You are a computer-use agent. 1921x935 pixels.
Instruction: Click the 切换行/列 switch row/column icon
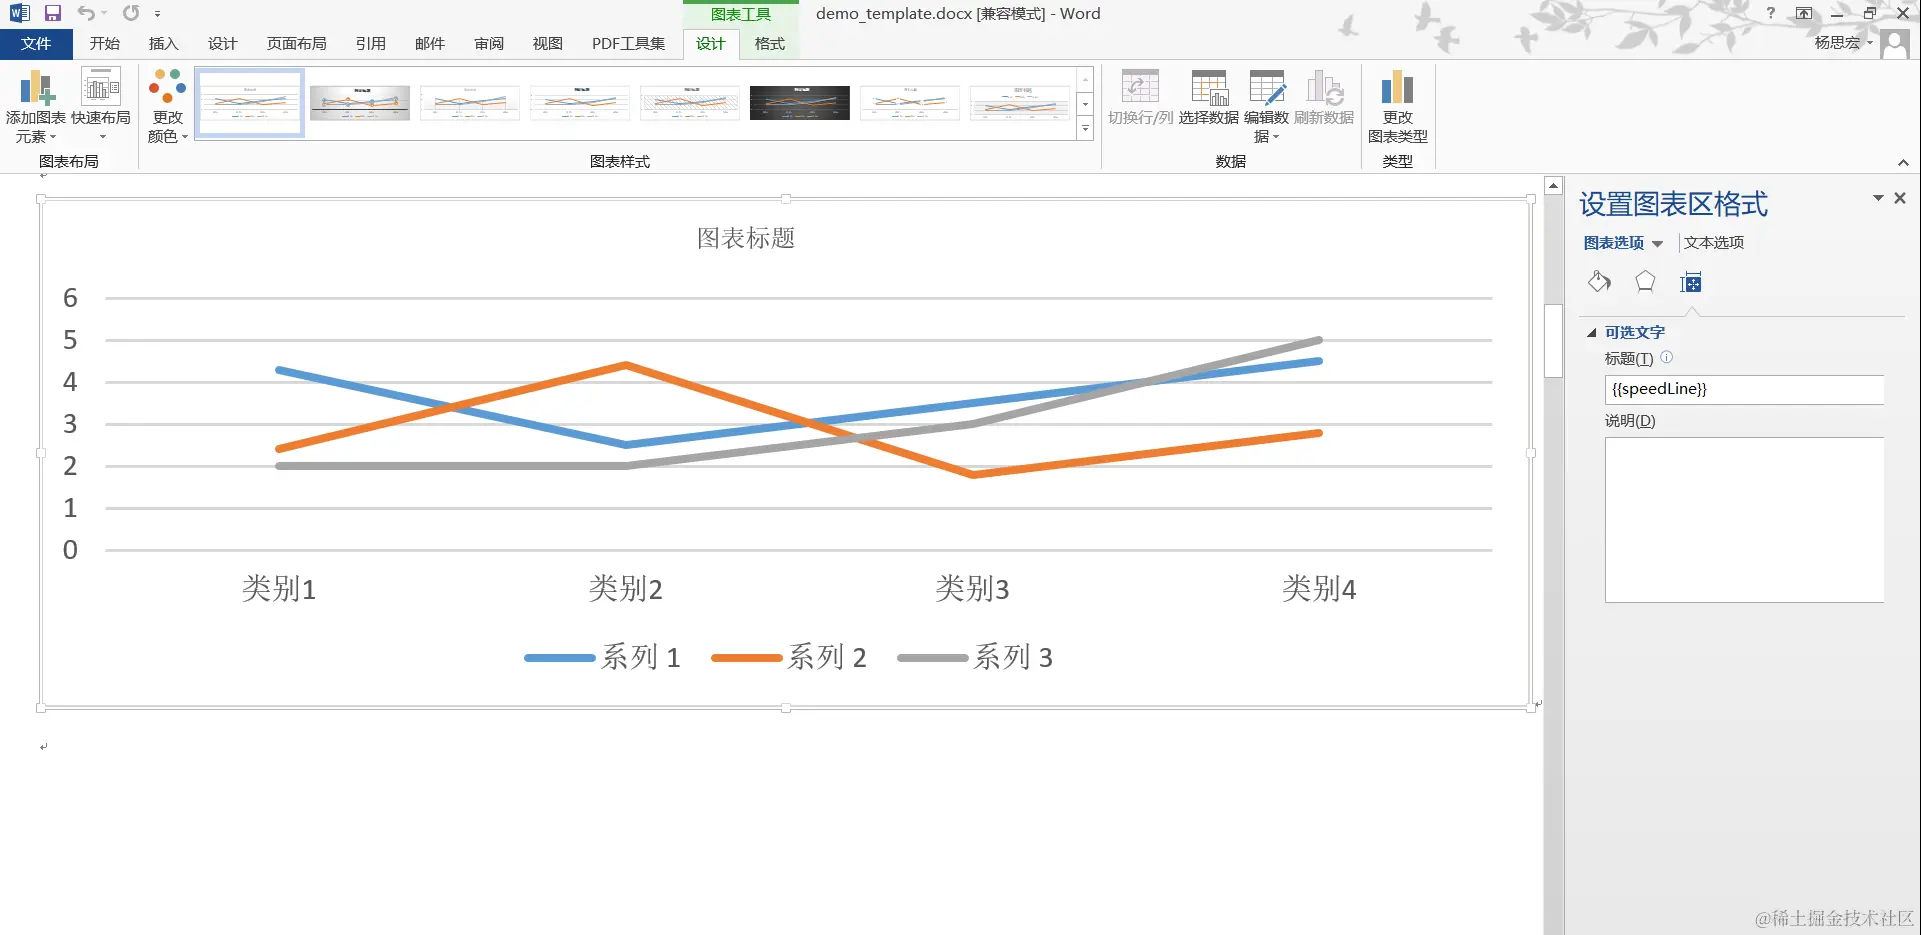tap(1140, 88)
